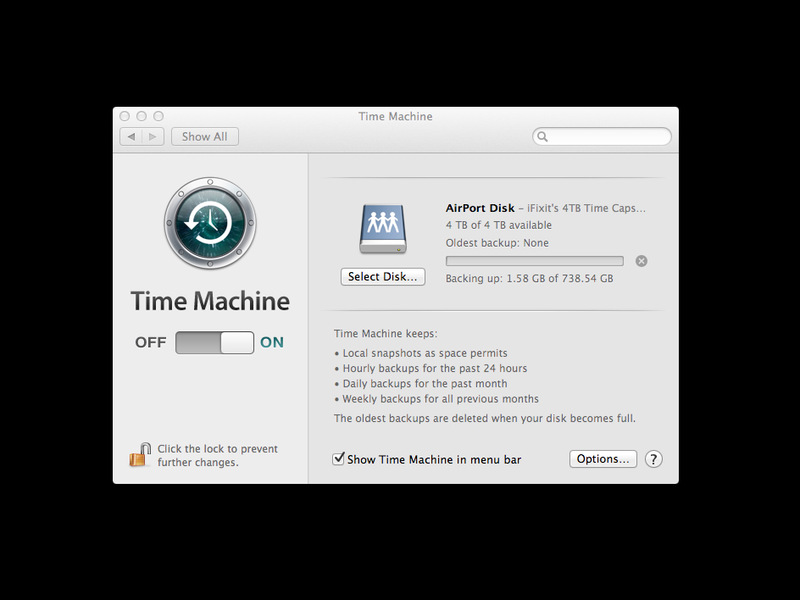Click the Show All button
800x600 pixels.
click(205, 137)
